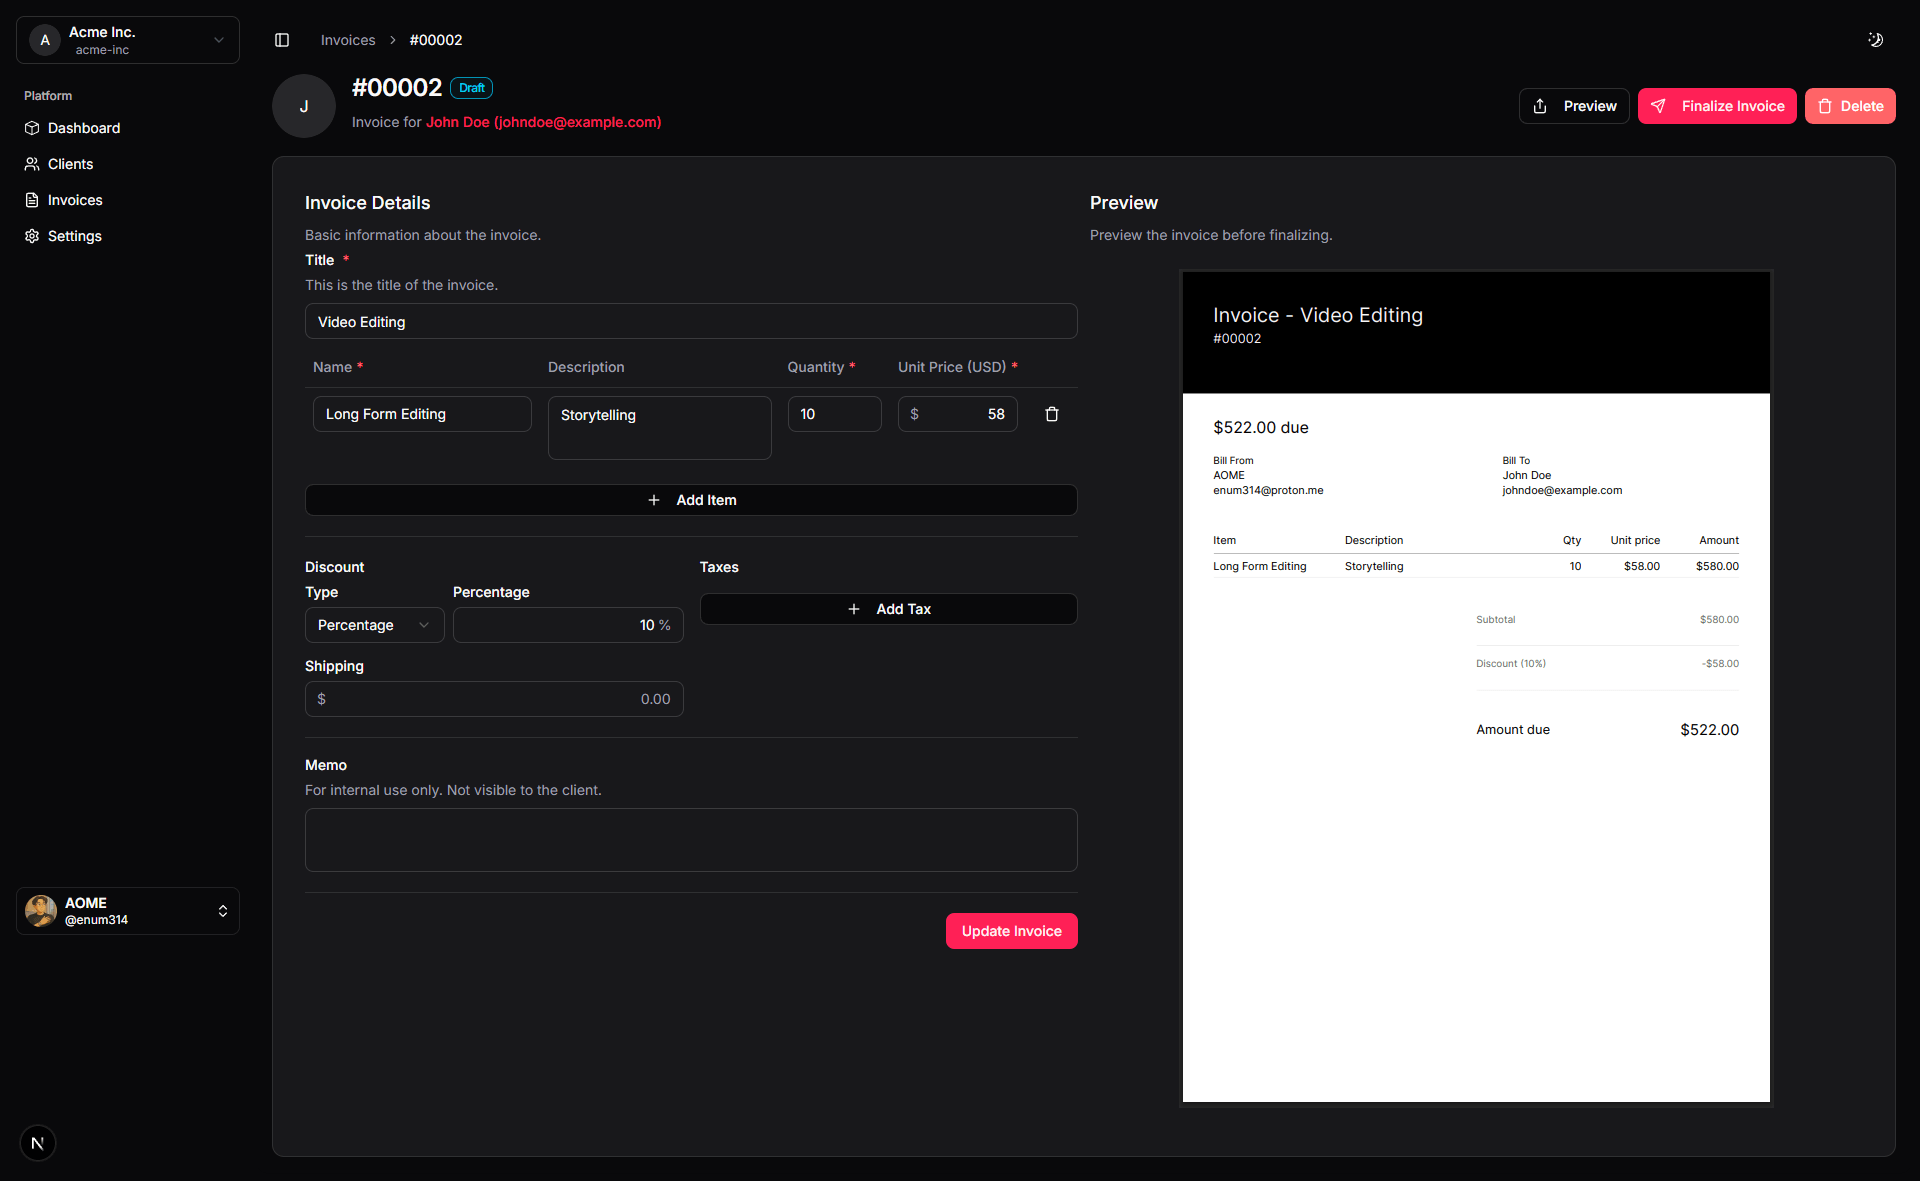Image resolution: width=1920 pixels, height=1181 pixels.
Task: Click the Settings gear icon
Action: (x=32, y=236)
